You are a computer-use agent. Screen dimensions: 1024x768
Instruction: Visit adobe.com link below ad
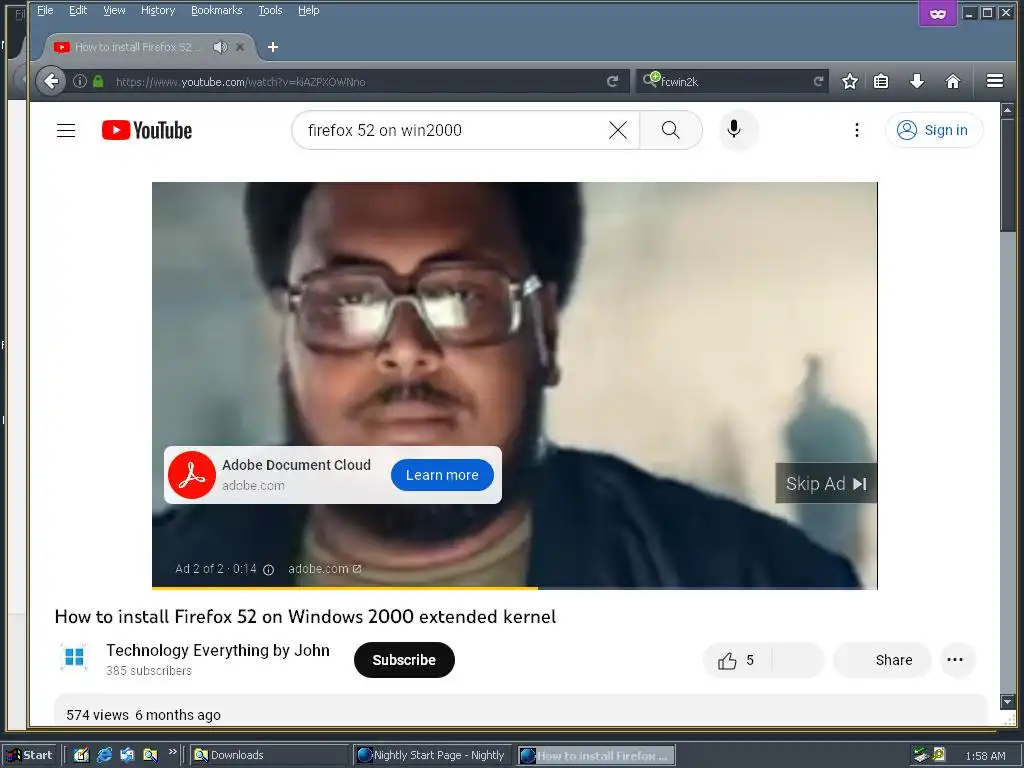pyautogui.click(x=325, y=569)
